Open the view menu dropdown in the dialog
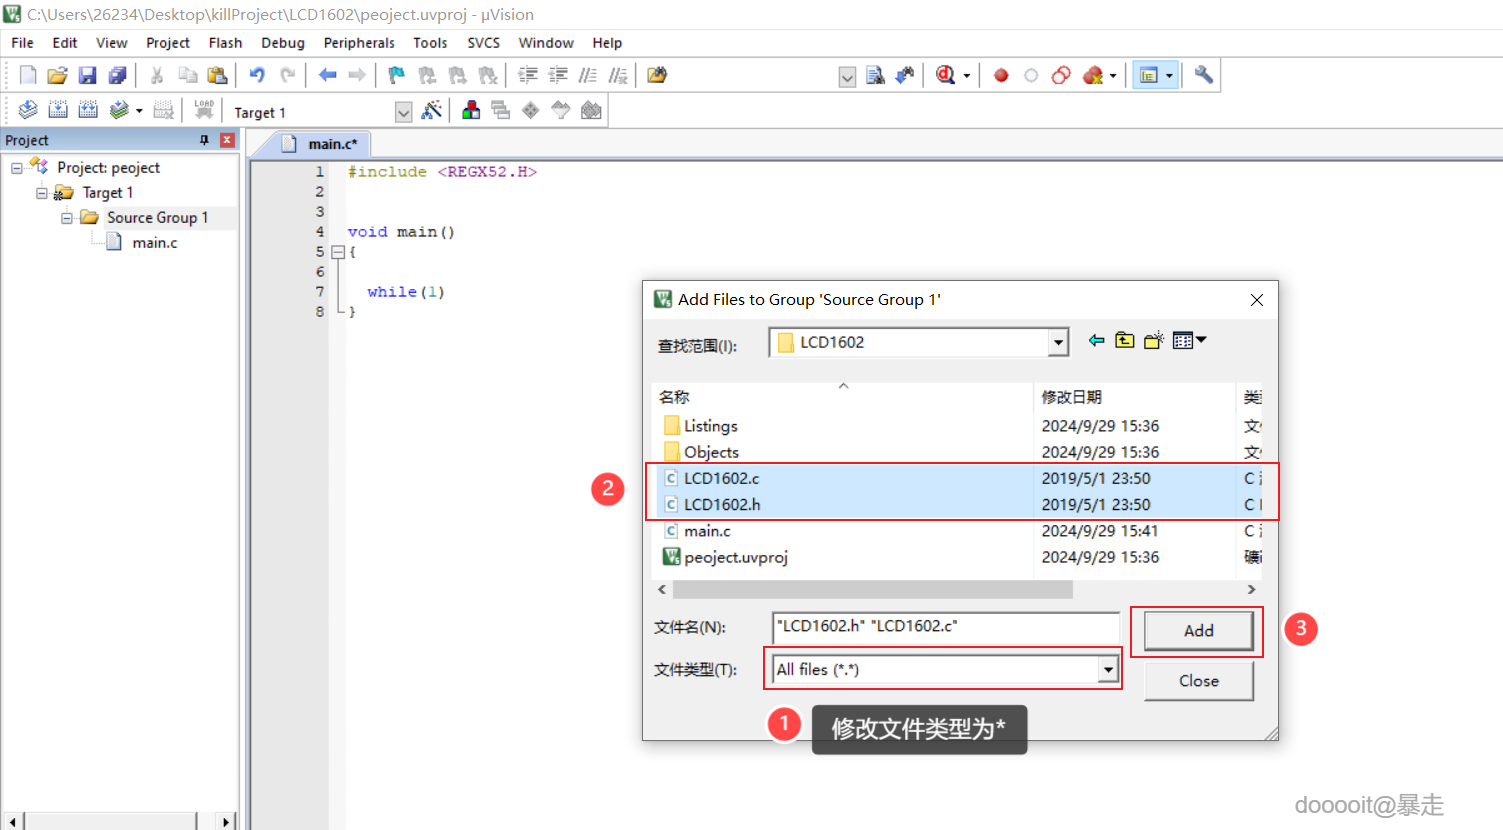1503x830 pixels. tap(1189, 340)
